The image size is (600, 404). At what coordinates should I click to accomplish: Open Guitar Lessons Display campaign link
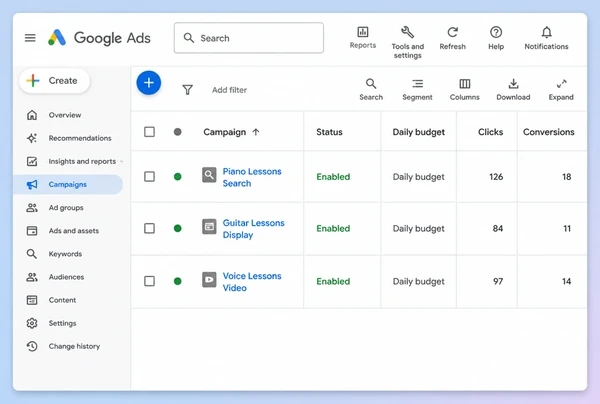253,229
